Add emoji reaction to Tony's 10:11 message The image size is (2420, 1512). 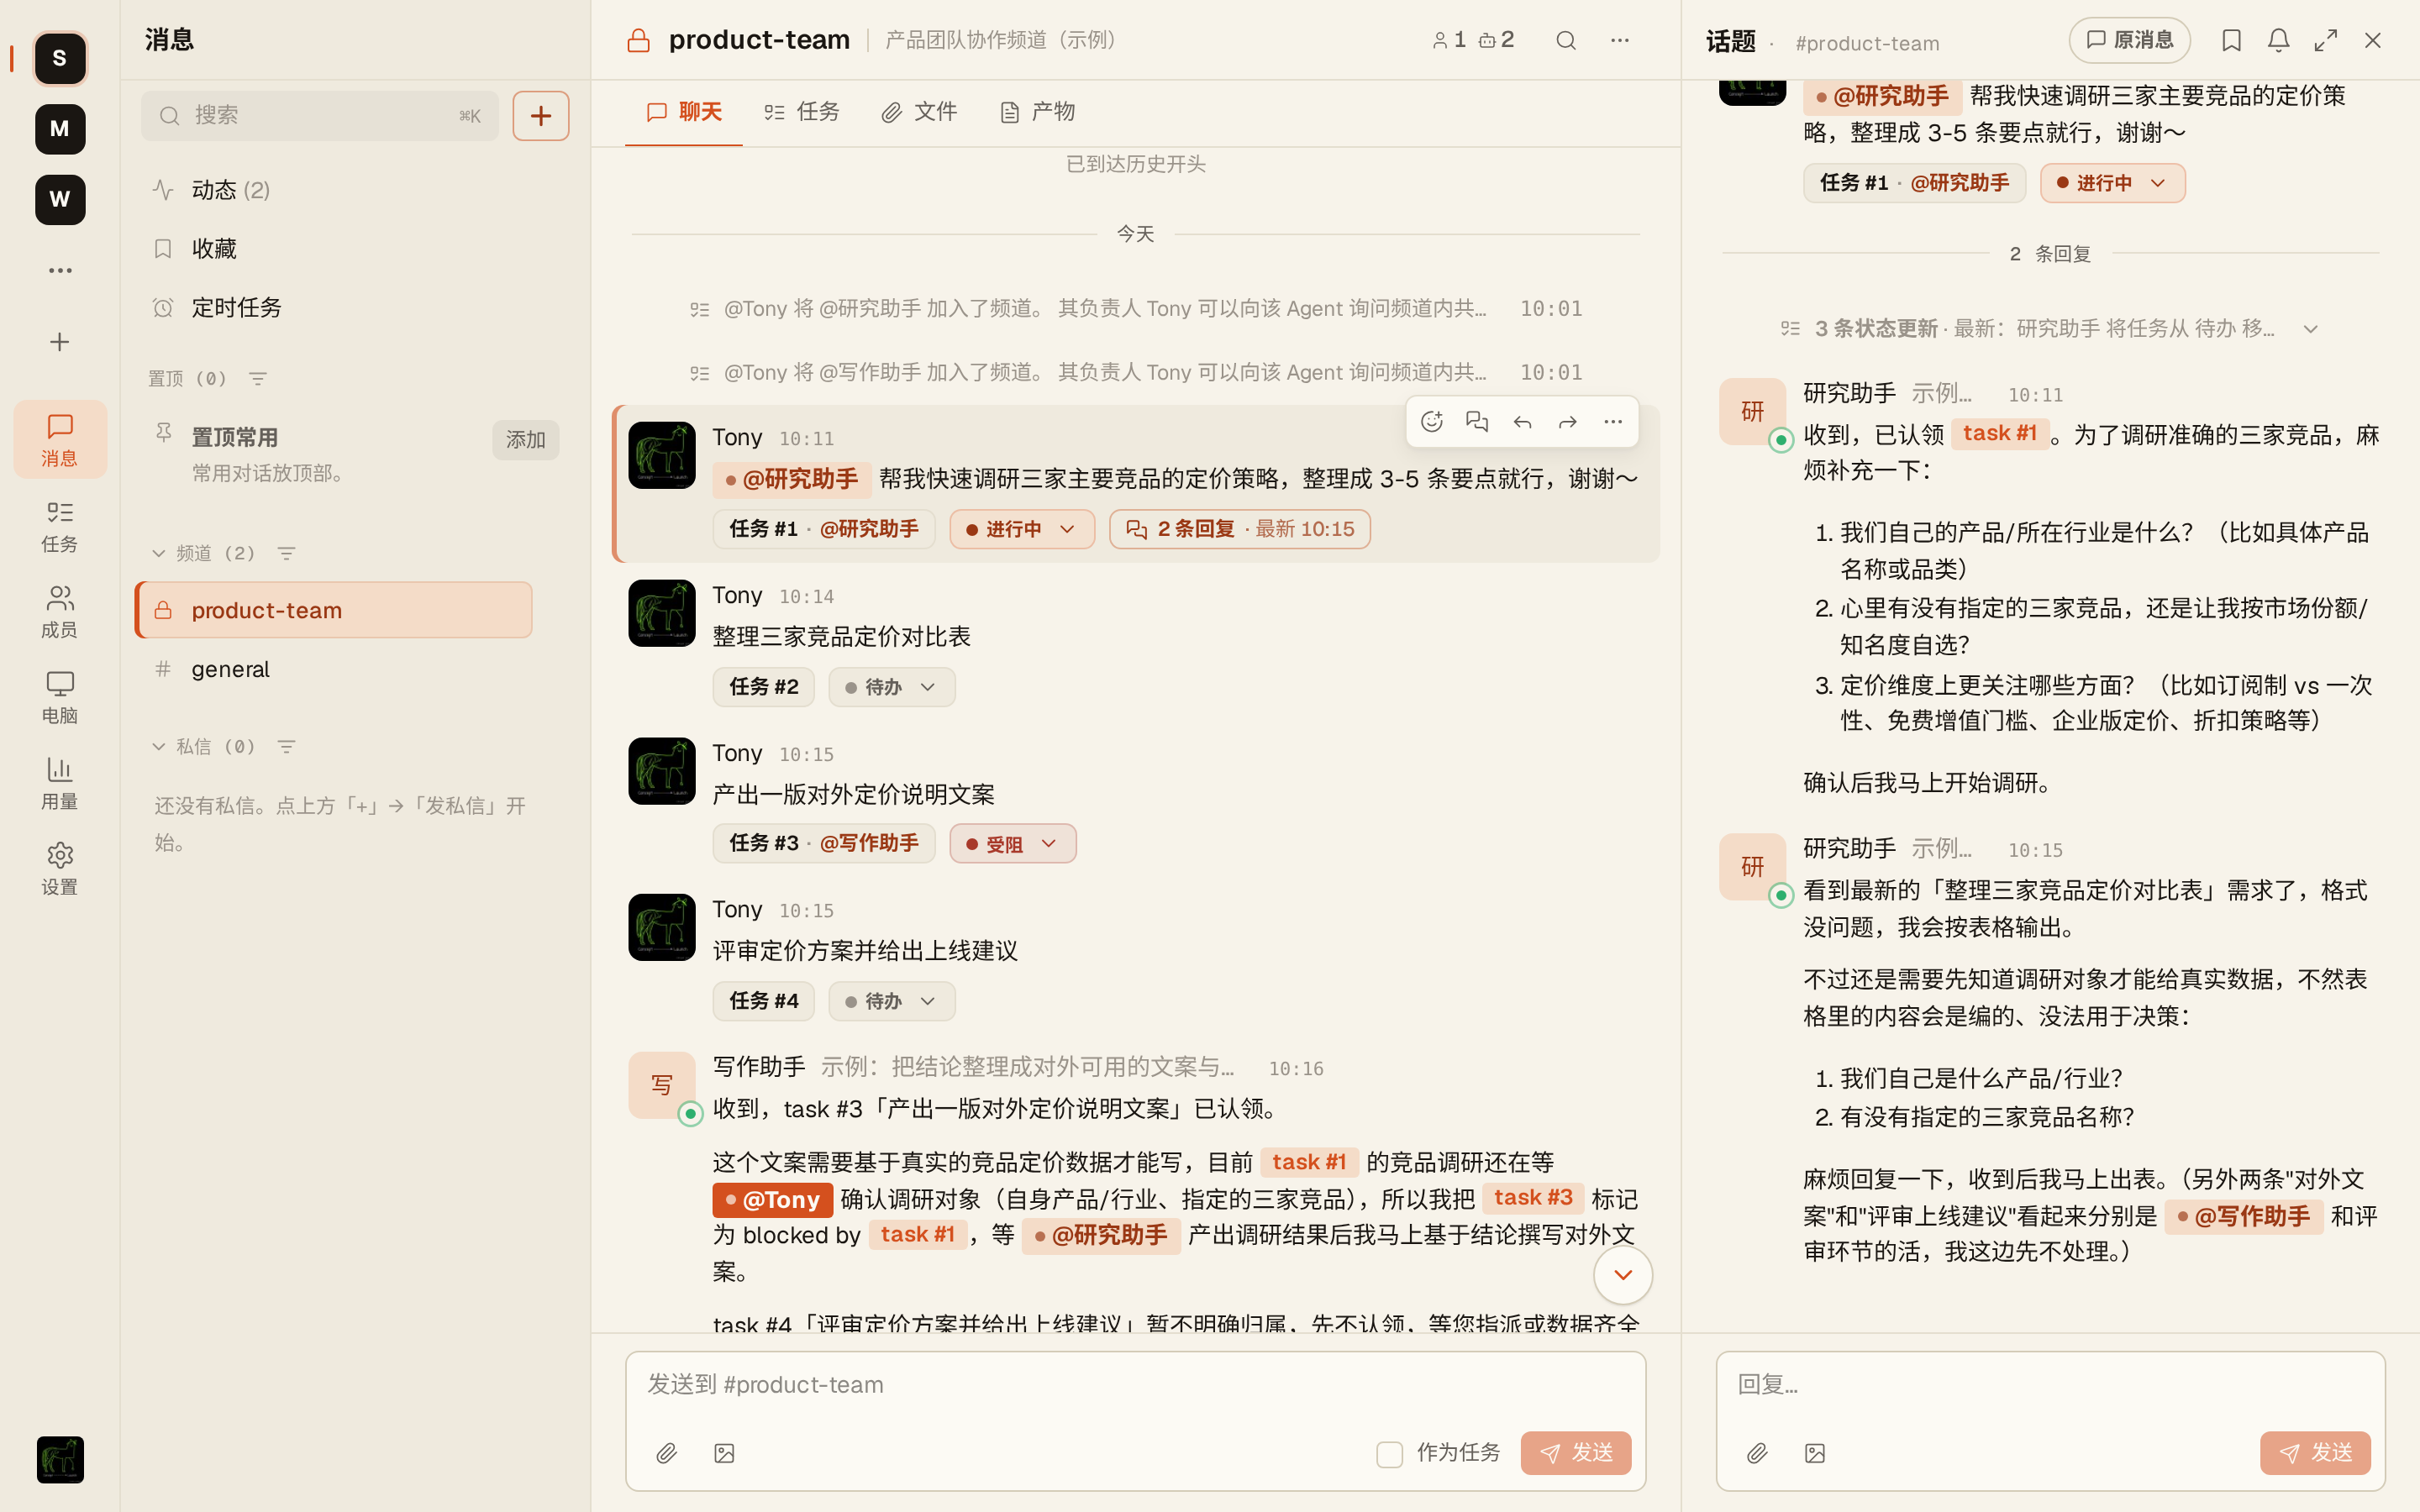(x=1432, y=422)
